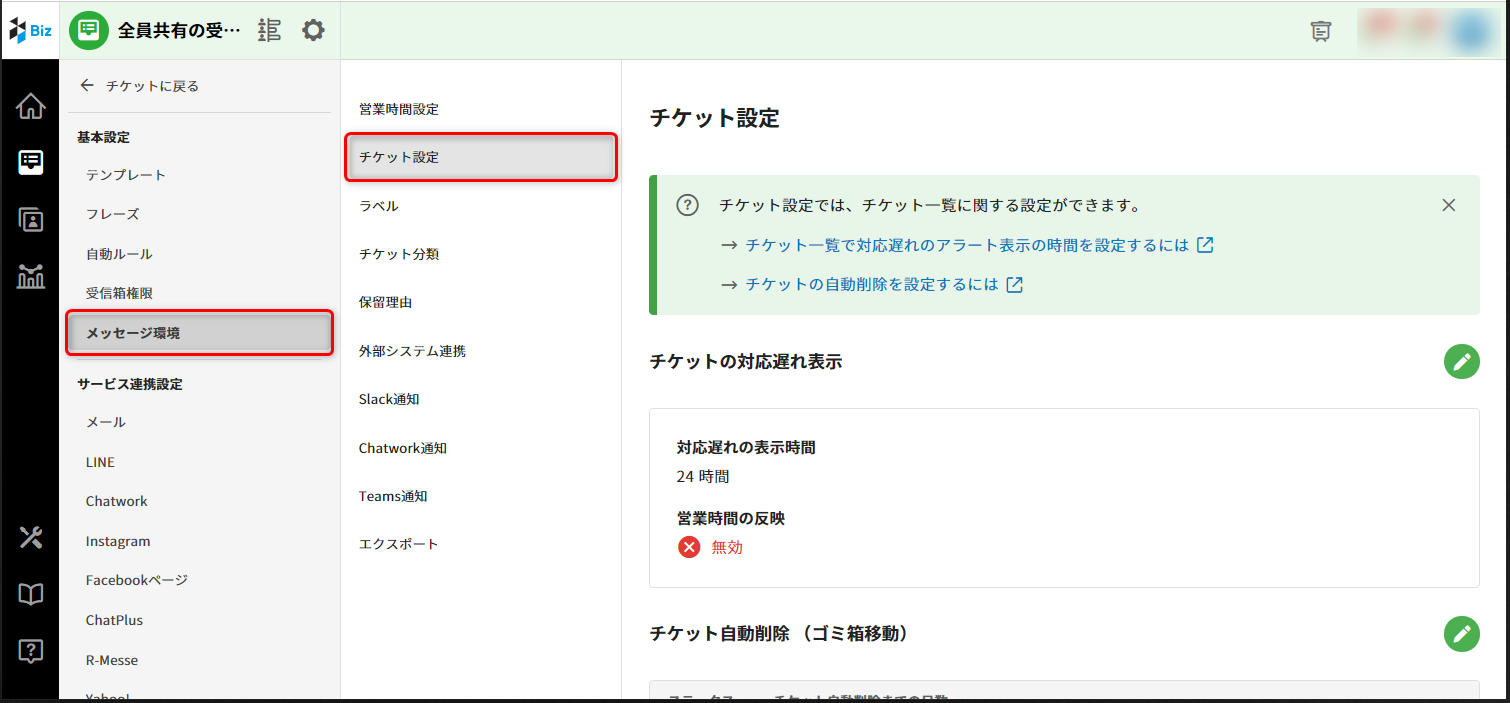The image size is (1510, 703).
Task: Open the contacts icon in left rail
Action: [31, 220]
